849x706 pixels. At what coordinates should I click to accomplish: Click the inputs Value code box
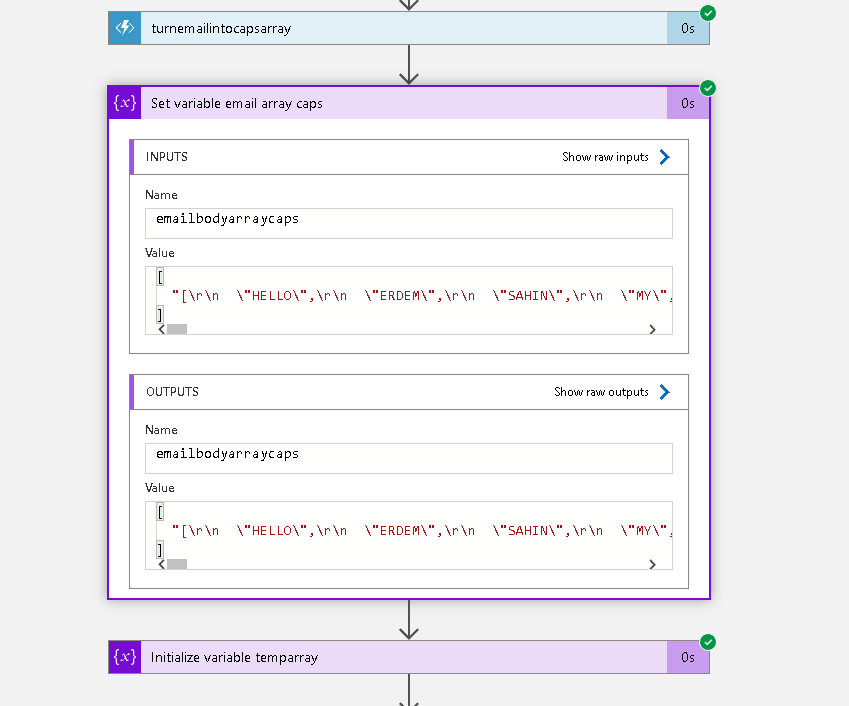pyautogui.click(x=409, y=300)
